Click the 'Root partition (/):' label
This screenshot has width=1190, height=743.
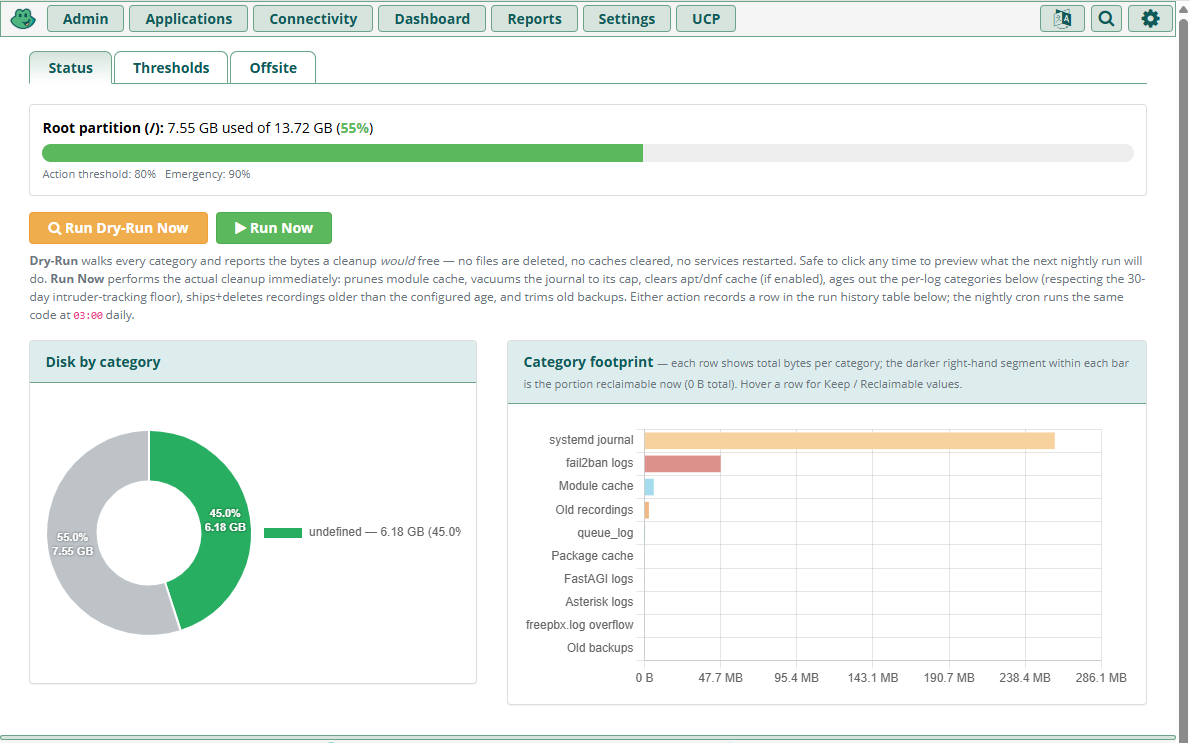tap(103, 128)
